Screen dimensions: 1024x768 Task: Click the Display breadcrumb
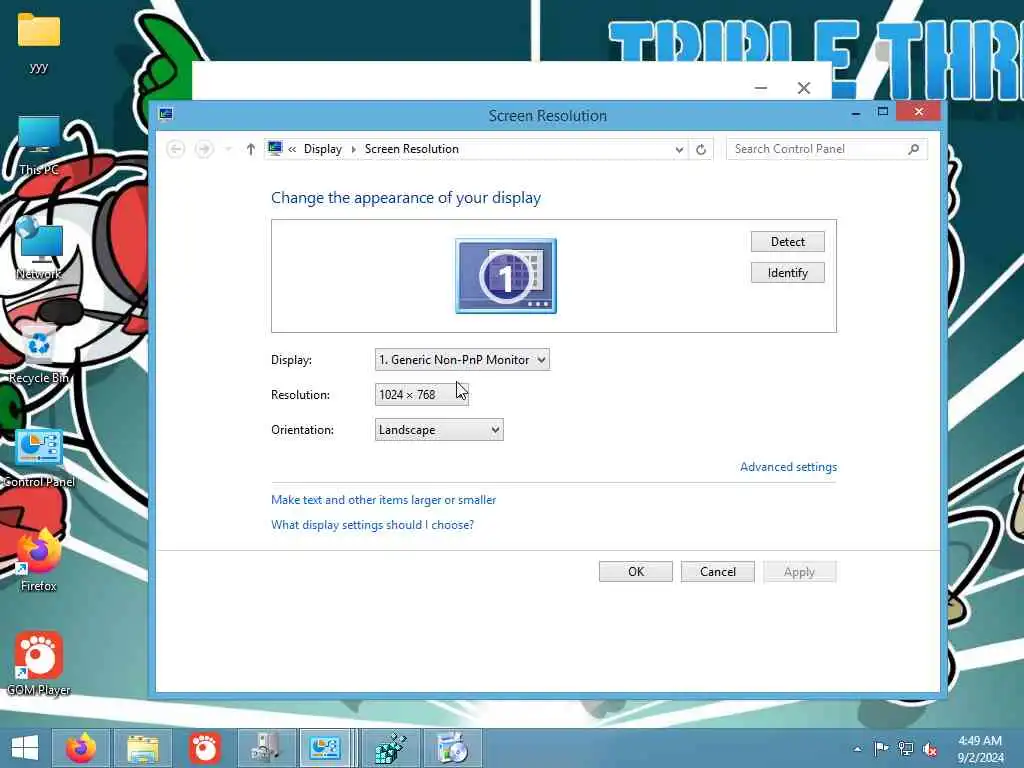point(323,149)
